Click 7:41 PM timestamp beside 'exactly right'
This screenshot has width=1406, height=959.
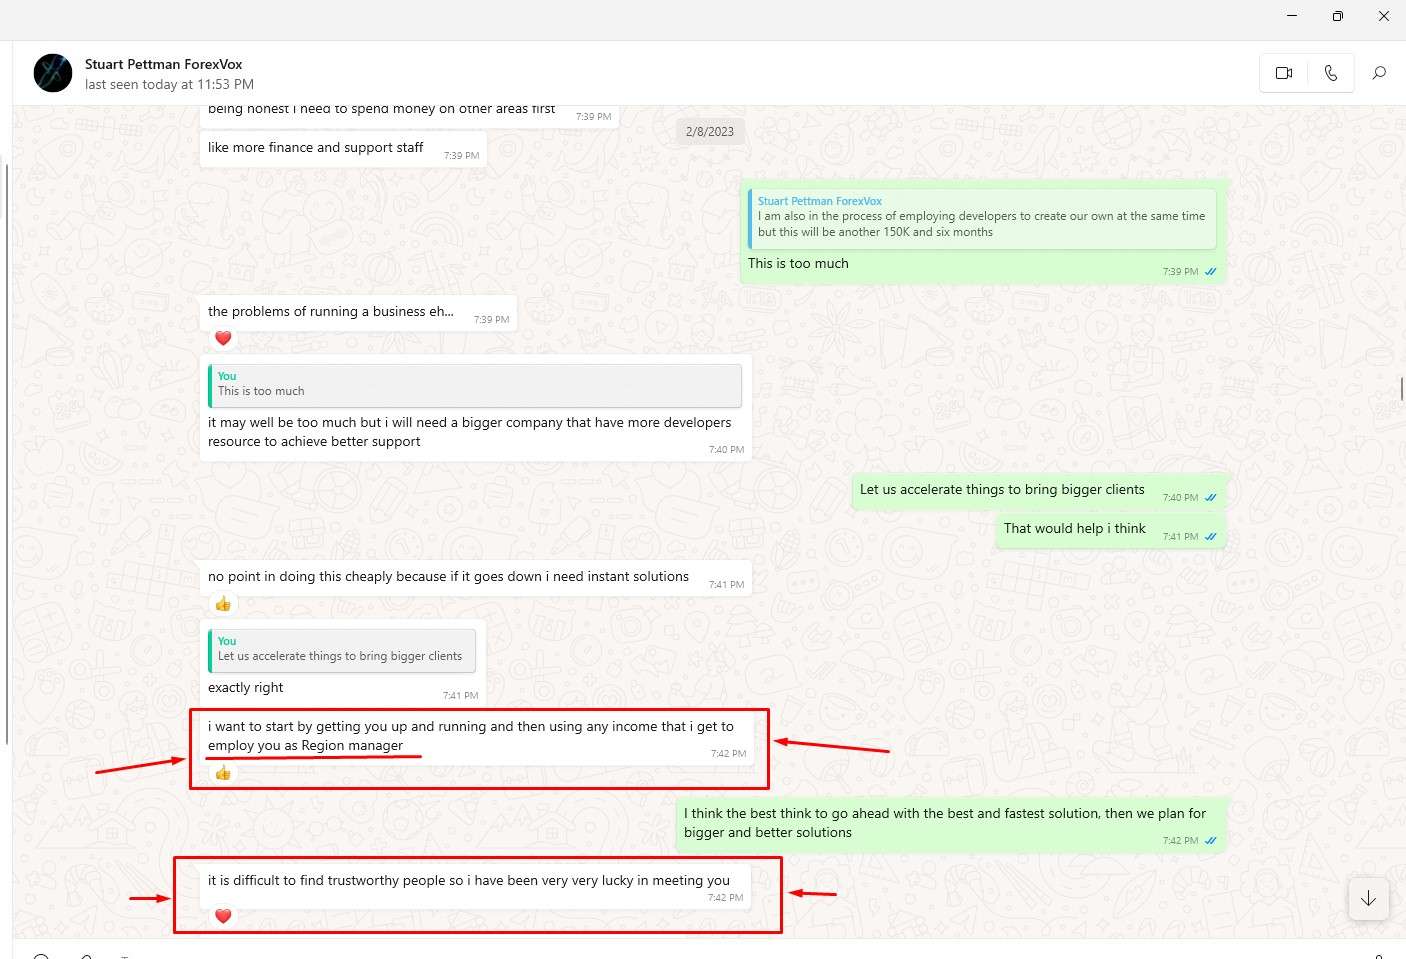[460, 696]
